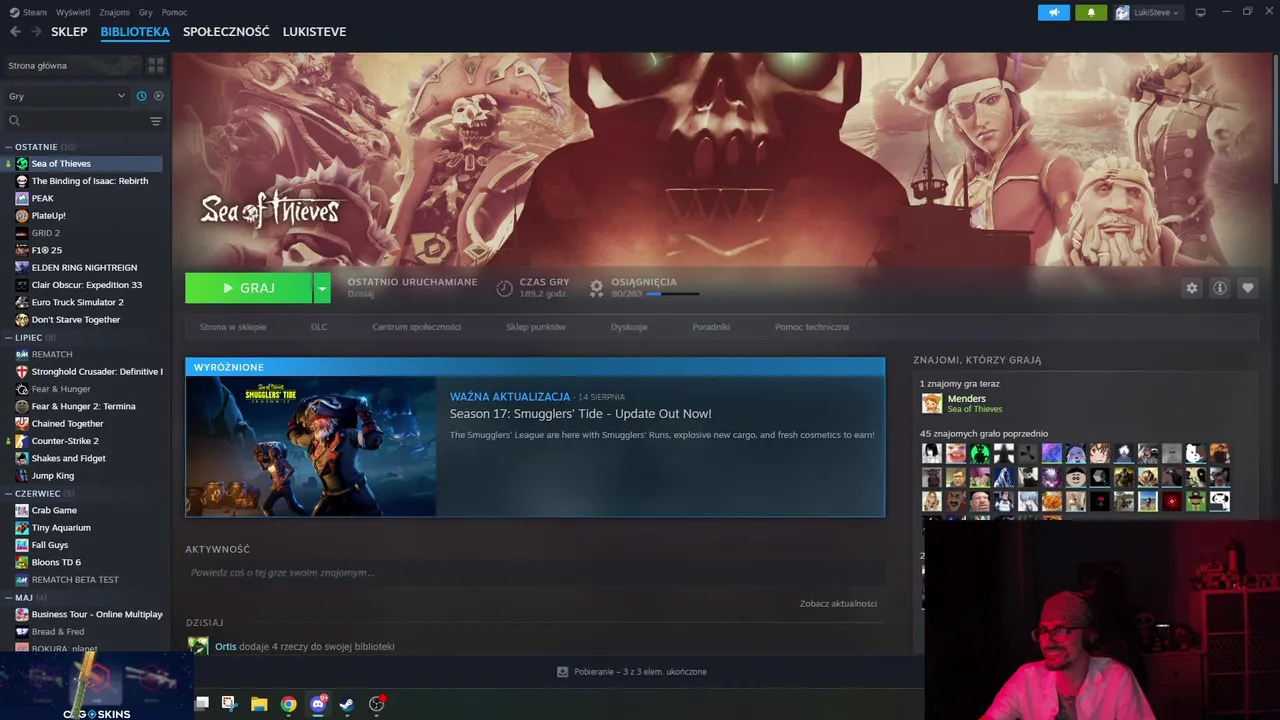The width and height of the screenshot is (1280, 720).
Task: Click the Big Picture display icon
Action: [x=1200, y=12]
